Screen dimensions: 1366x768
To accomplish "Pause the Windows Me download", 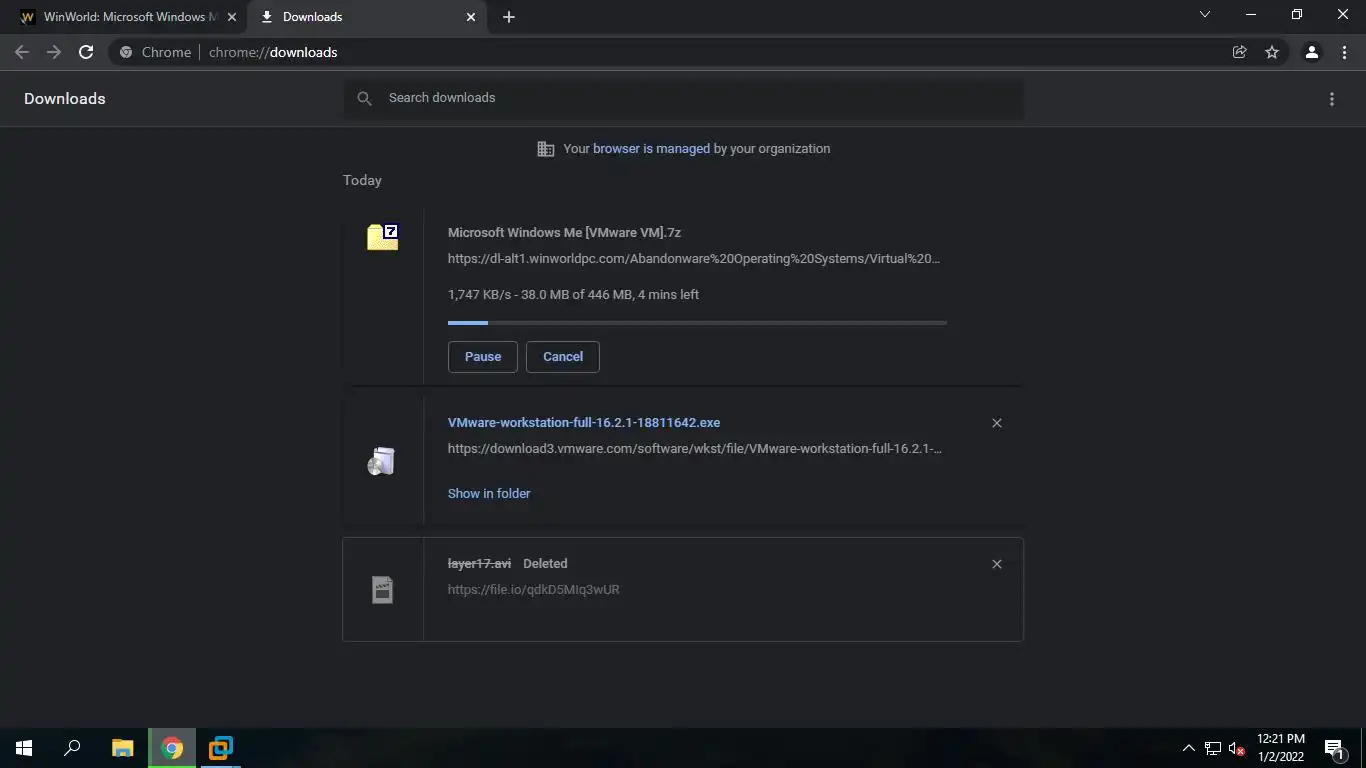I will [x=483, y=357].
